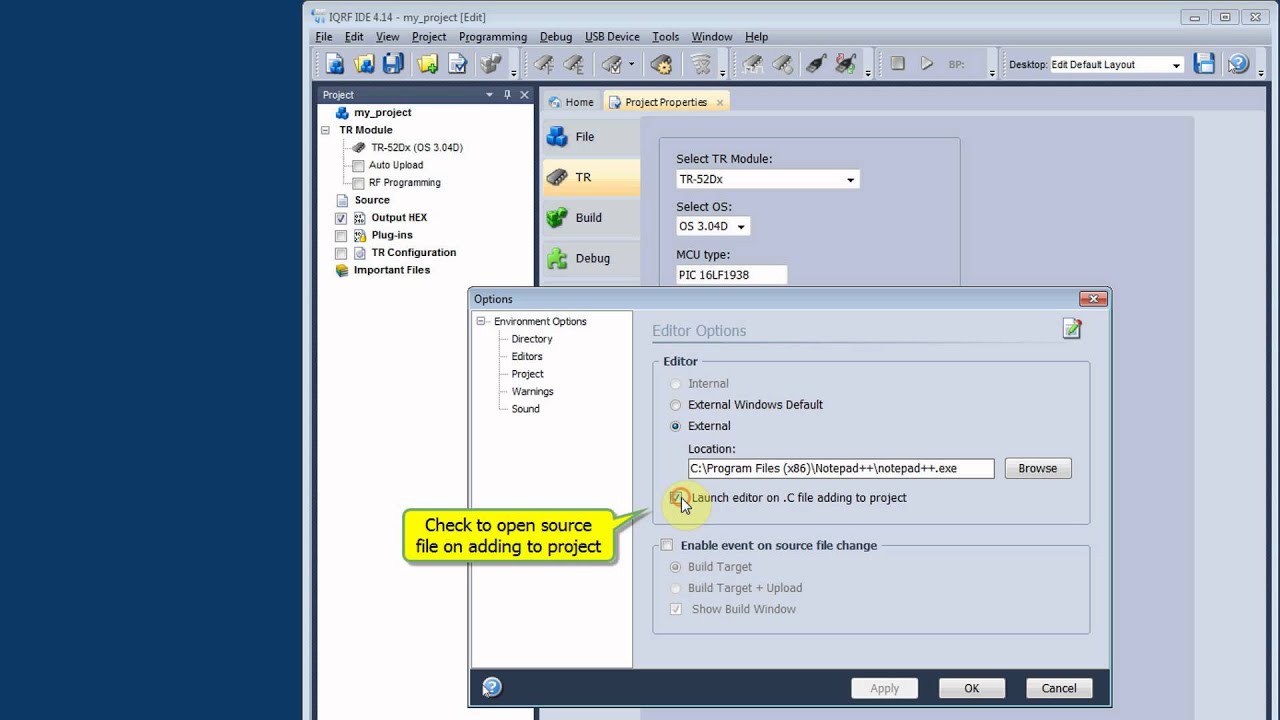Switch to the Home tab
Viewport: 1280px width, 720px height.
(571, 102)
